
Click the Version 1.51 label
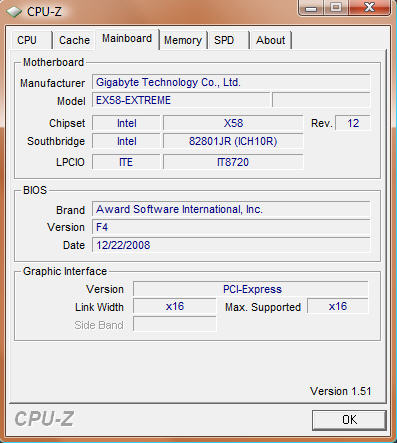(x=341, y=391)
